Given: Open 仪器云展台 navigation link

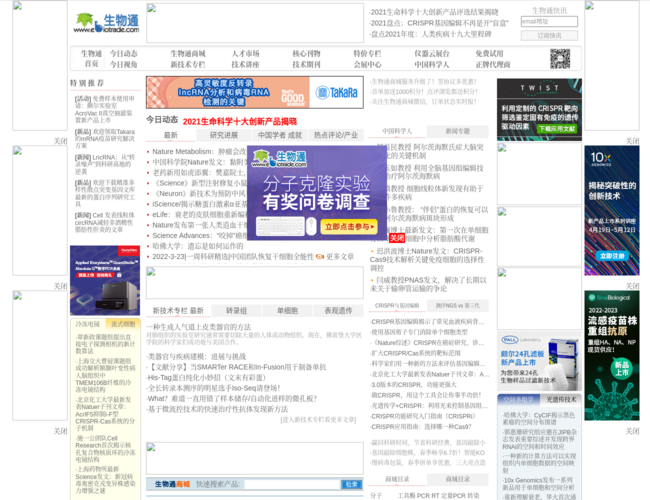Looking at the screenshot, I should [x=431, y=54].
